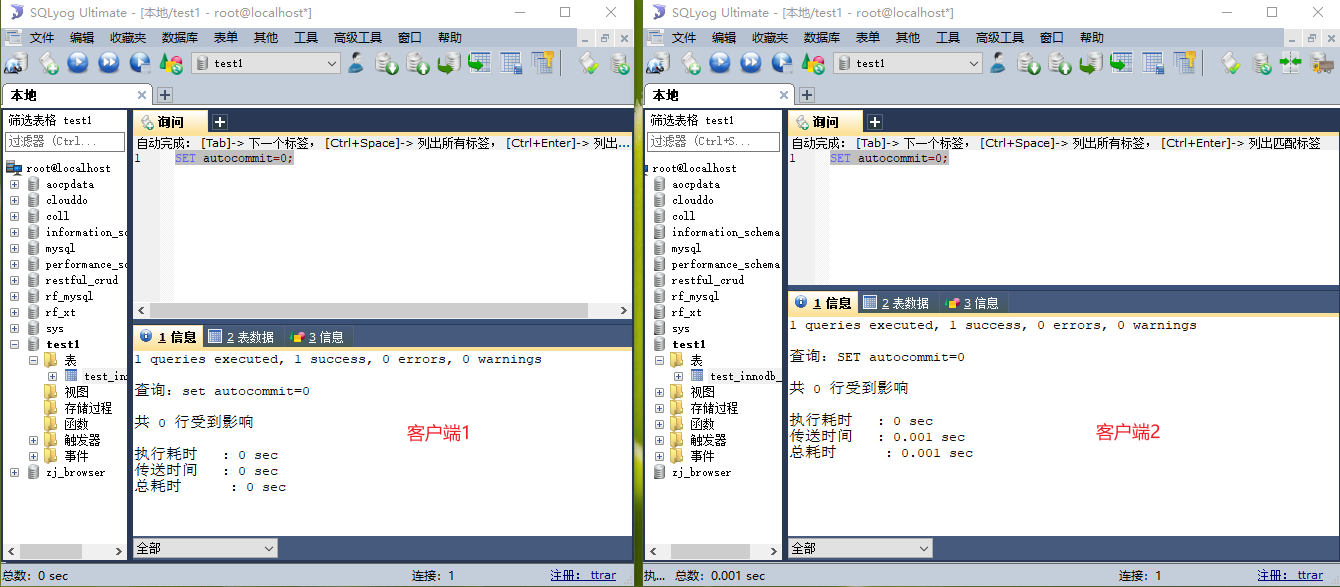Click database truck migration icon, right window

1321,63
